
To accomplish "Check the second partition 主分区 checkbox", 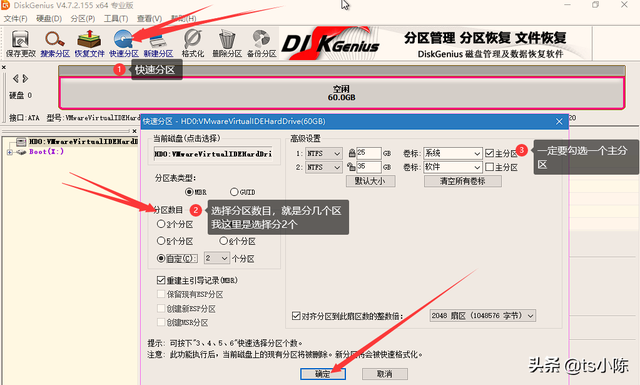I will (489, 167).
